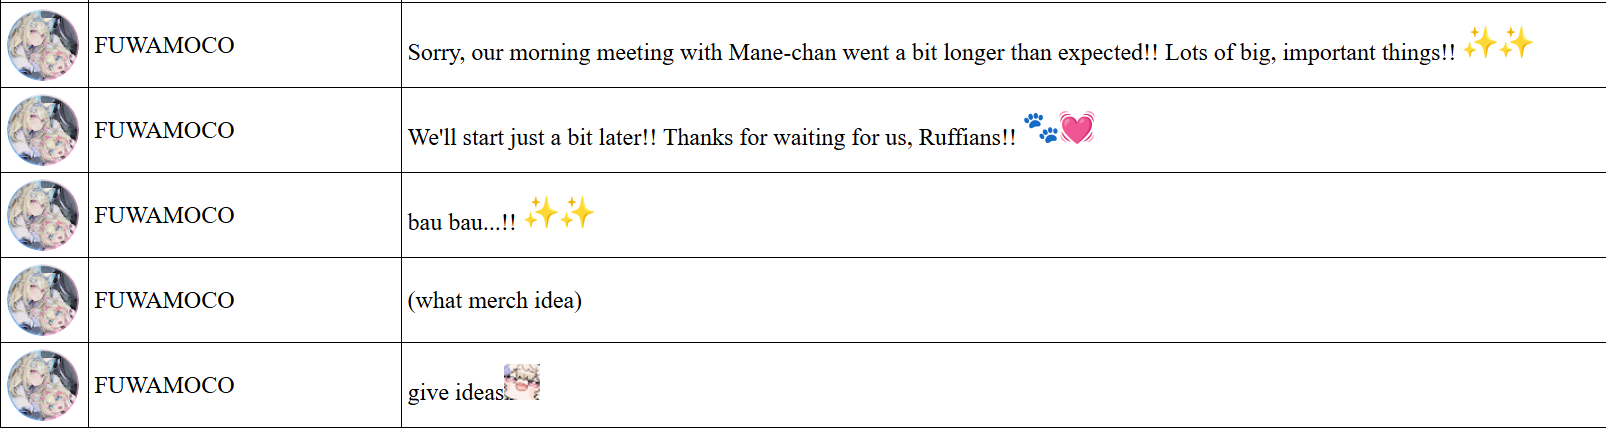Click the 'give ideas' message text

tap(454, 393)
